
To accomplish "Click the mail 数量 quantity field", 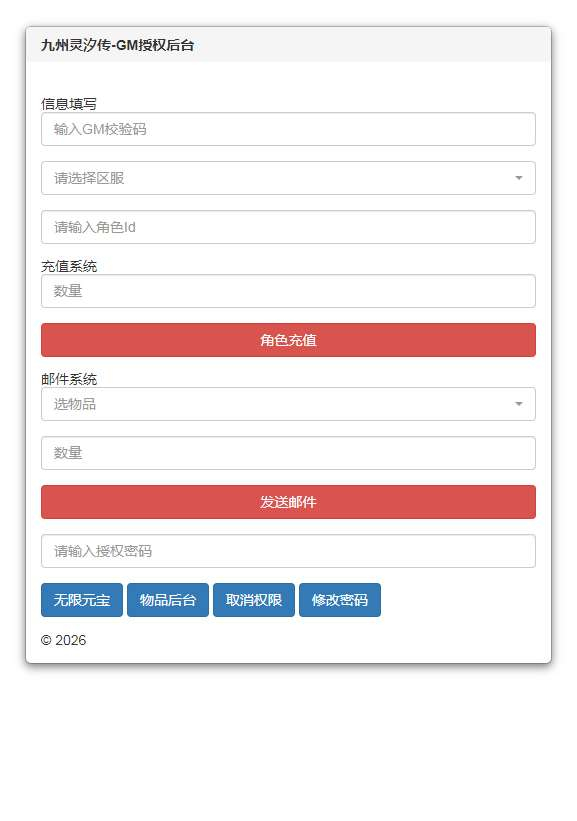I will click(288, 453).
